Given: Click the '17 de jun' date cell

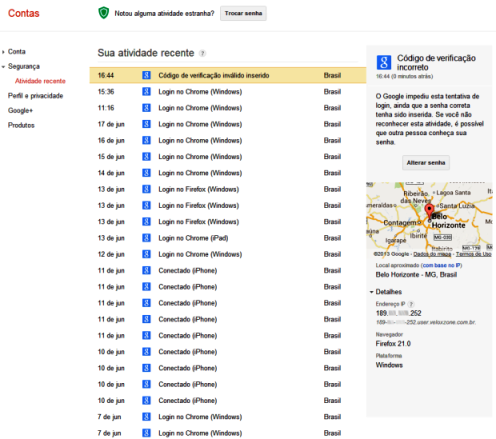Looking at the screenshot, I should click(x=111, y=124).
